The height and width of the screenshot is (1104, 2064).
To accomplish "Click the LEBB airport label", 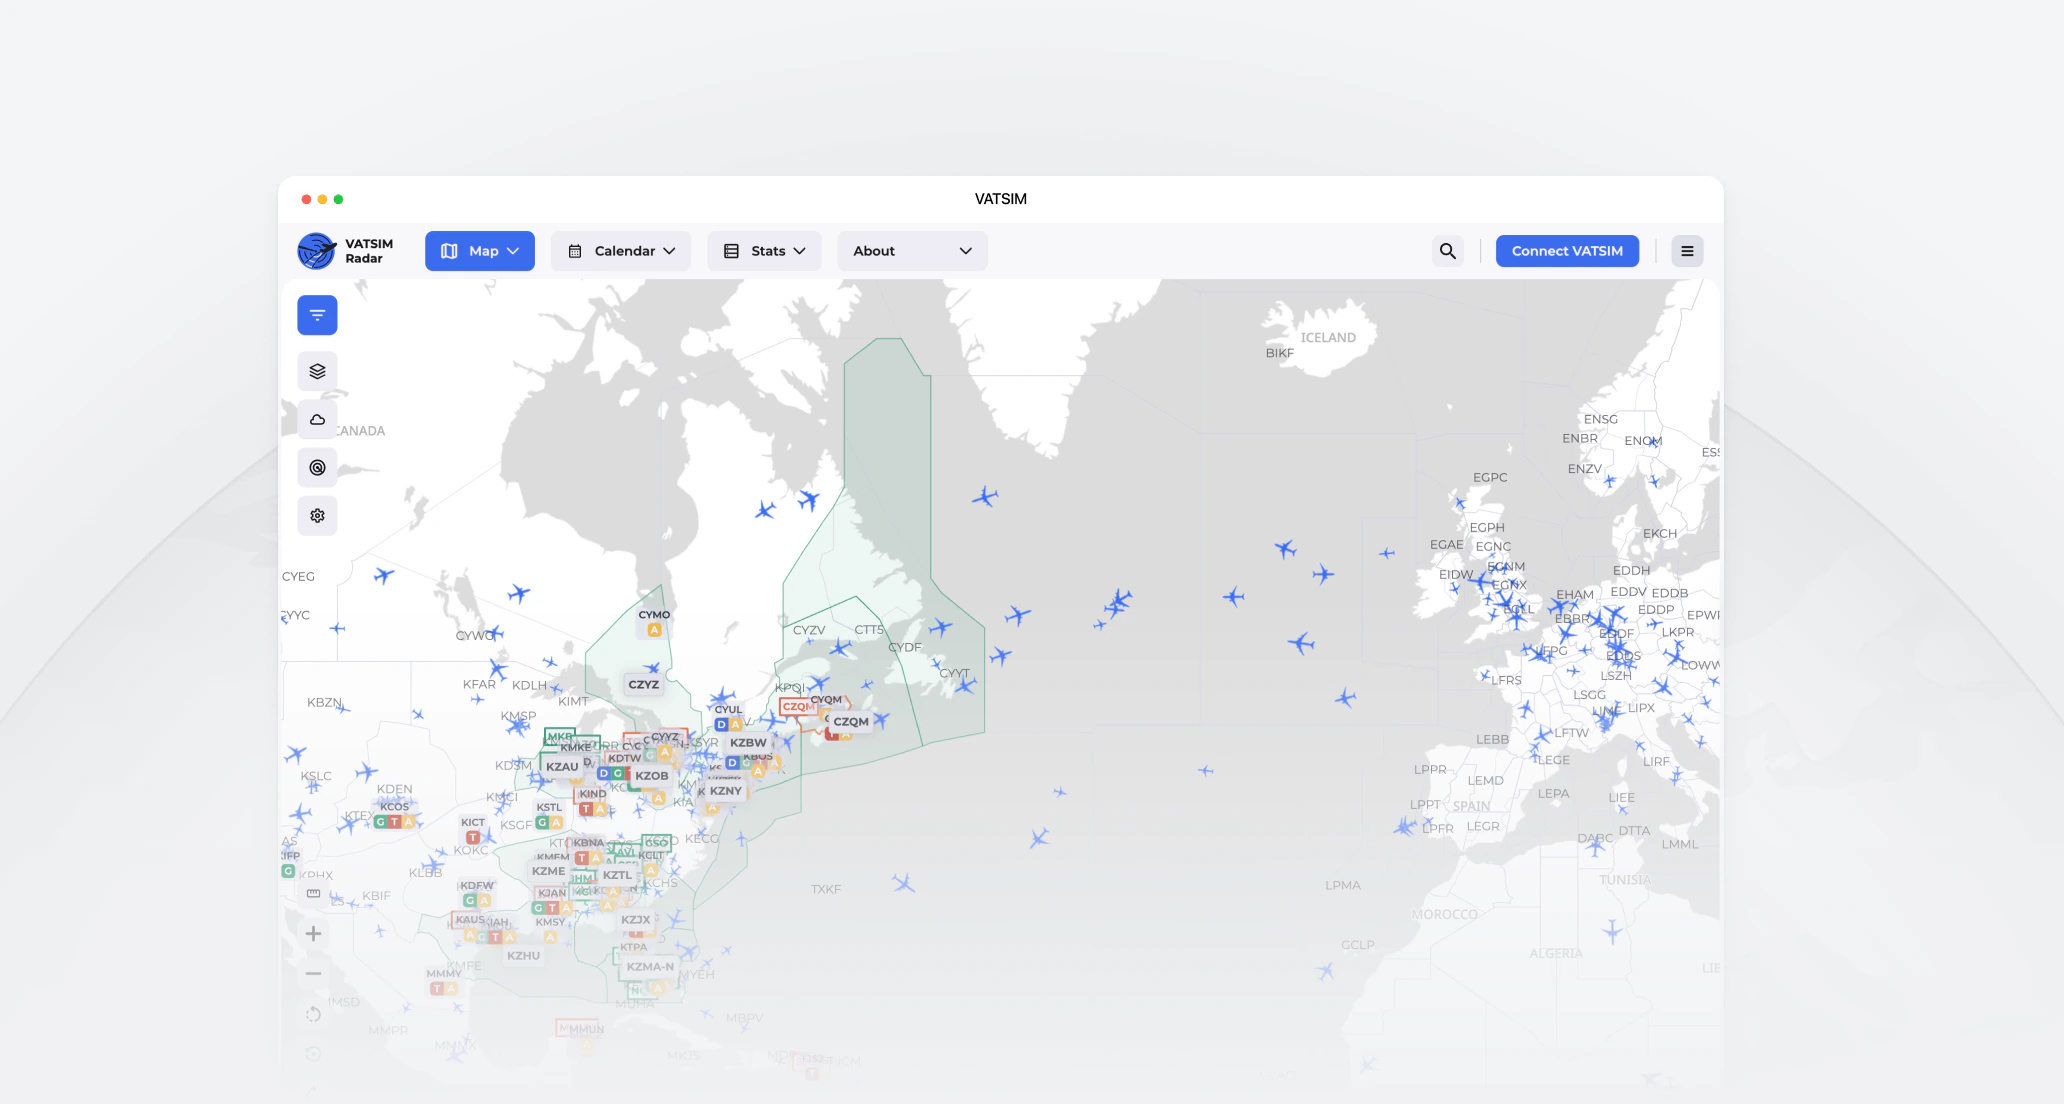I will (x=1493, y=740).
